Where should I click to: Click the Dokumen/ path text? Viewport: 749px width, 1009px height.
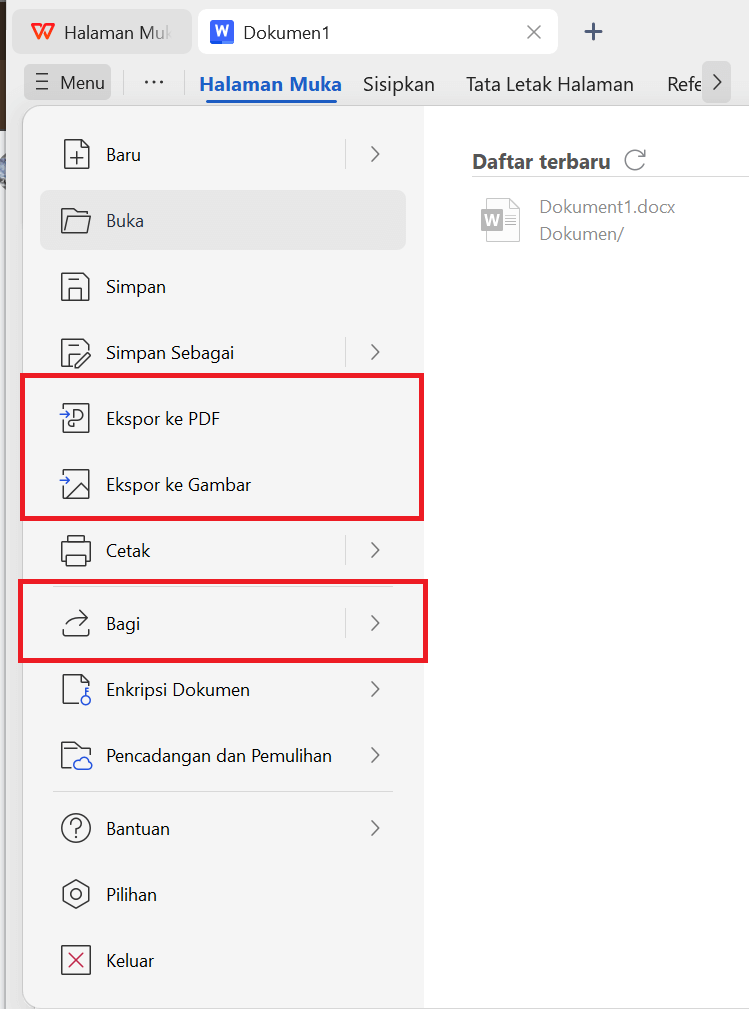click(581, 234)
